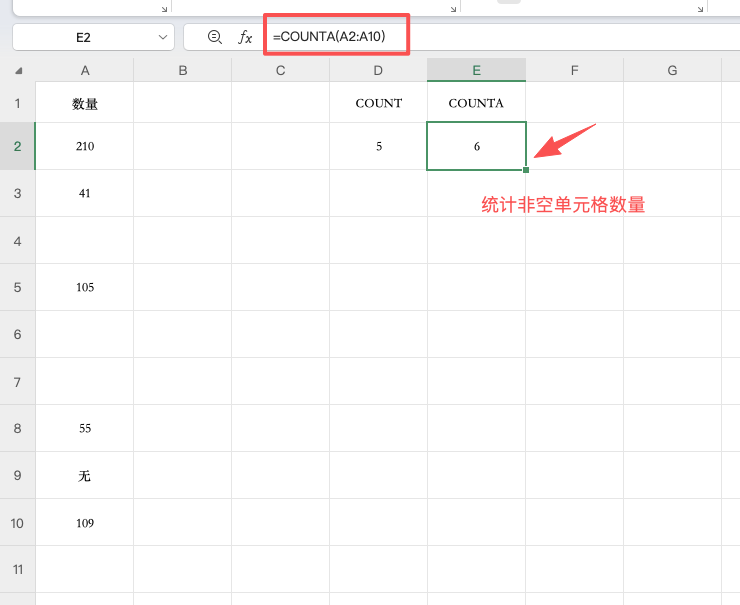Screen dimensions: 740x605
Task: Expand the Name Box dropdown arrow
Action: pyautogui.click(x=164, y=37)
